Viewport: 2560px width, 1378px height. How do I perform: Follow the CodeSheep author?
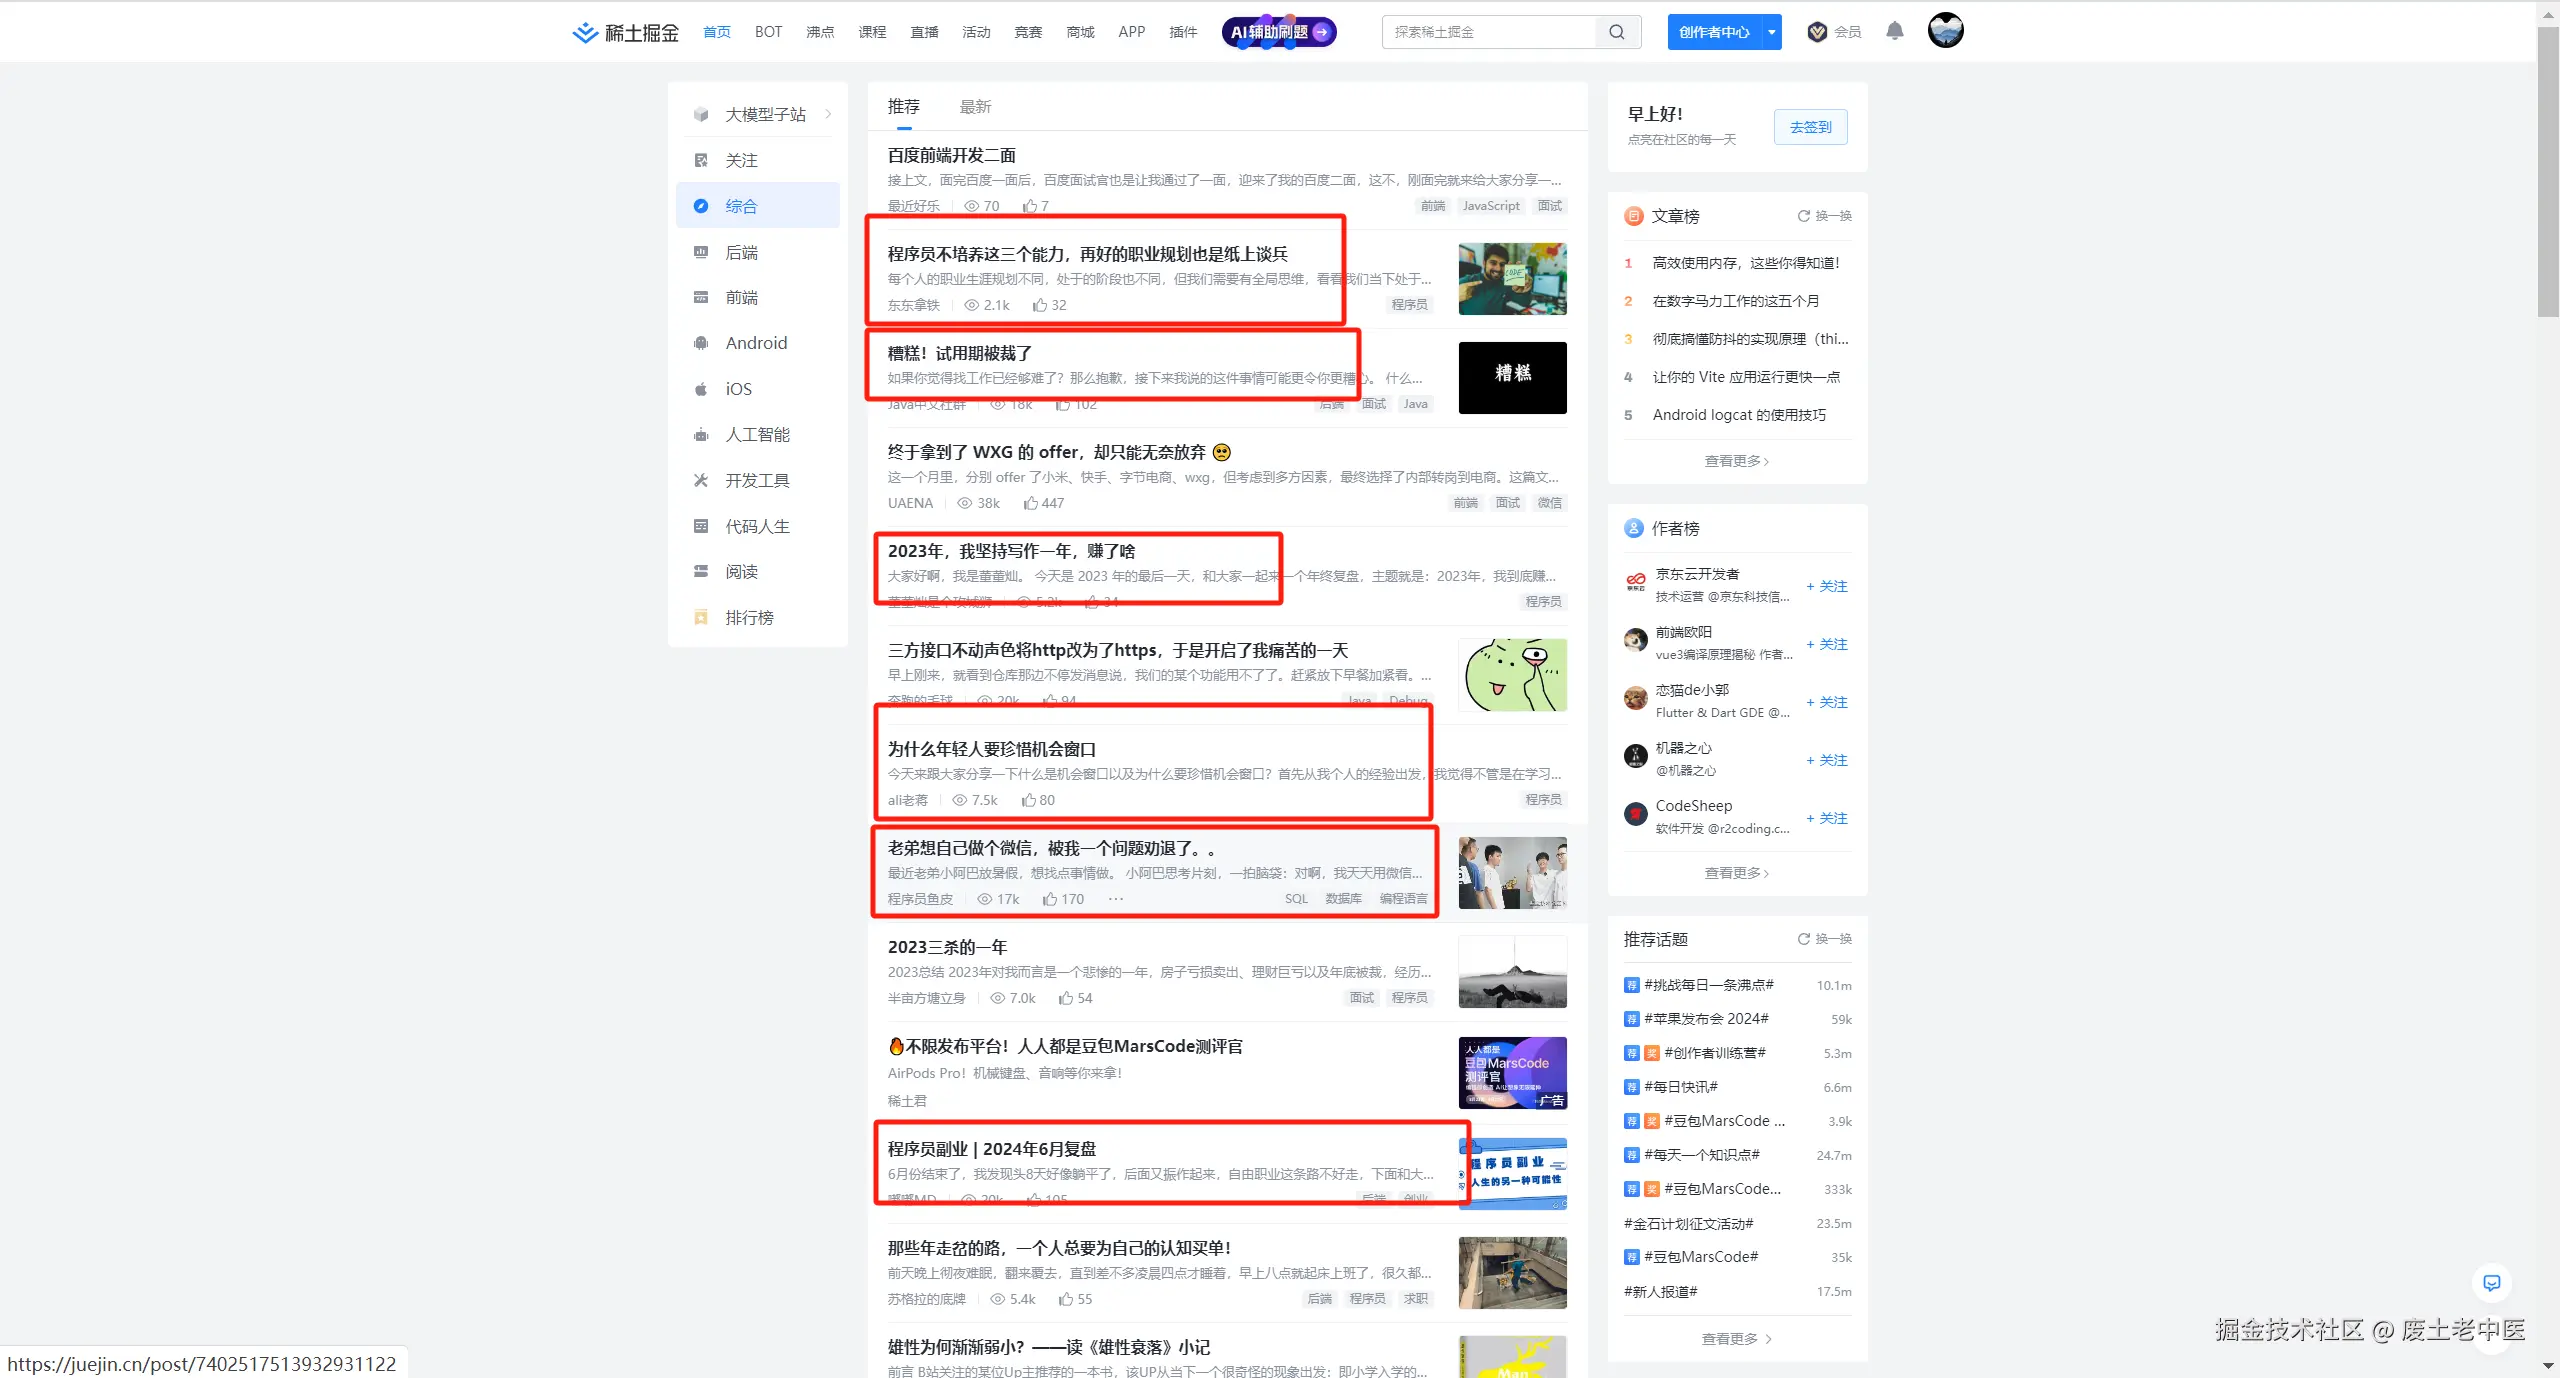coord(1827,818)
